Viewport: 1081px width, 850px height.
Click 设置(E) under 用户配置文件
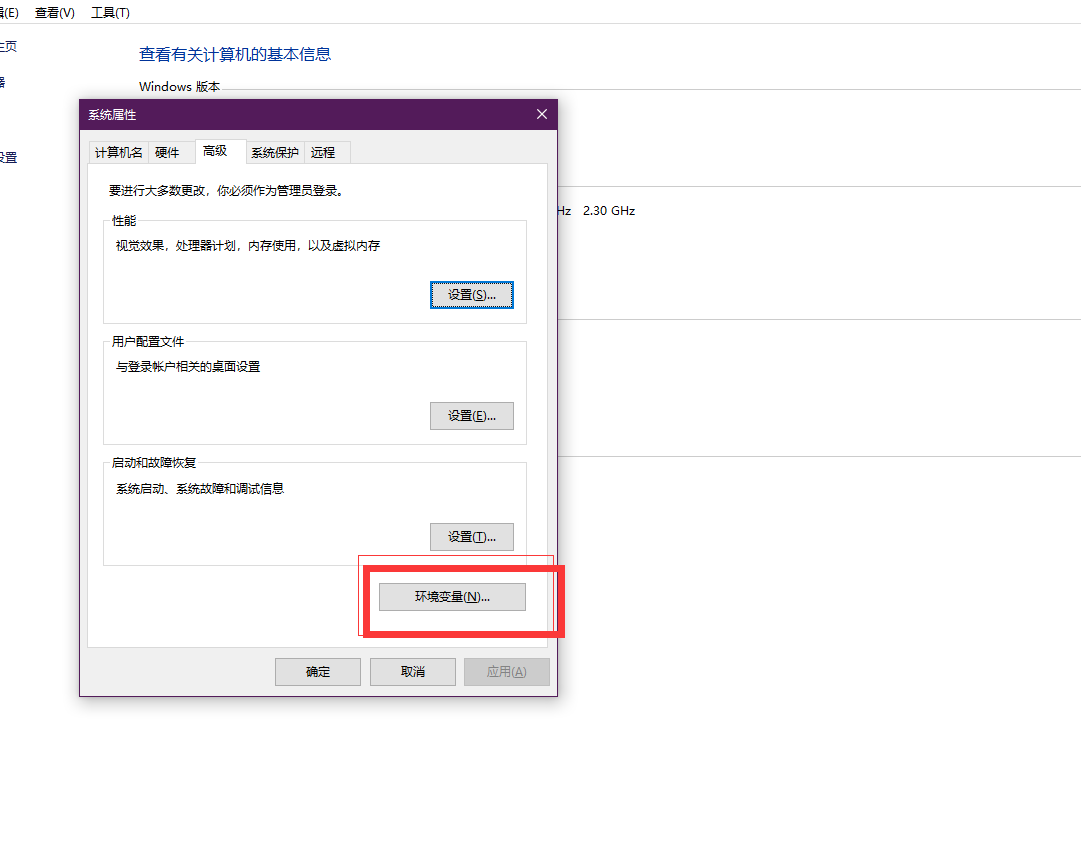471,416
